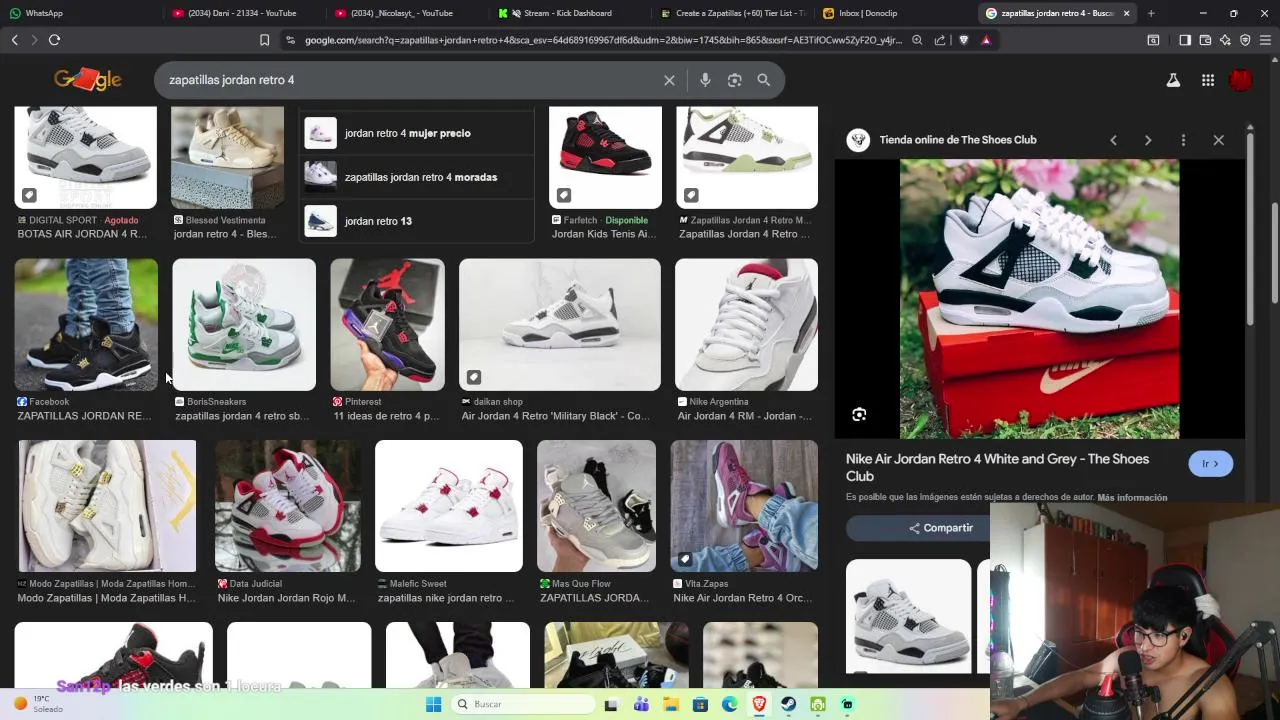Switch to the Zapatillas Tier List tab

(732, 13)
